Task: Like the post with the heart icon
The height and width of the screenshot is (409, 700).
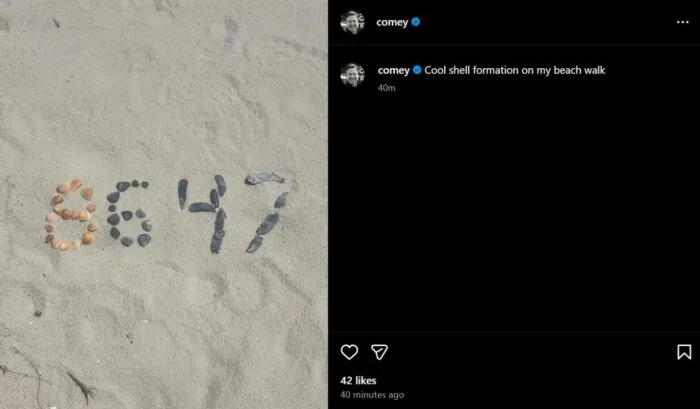Action: point(349,352)
